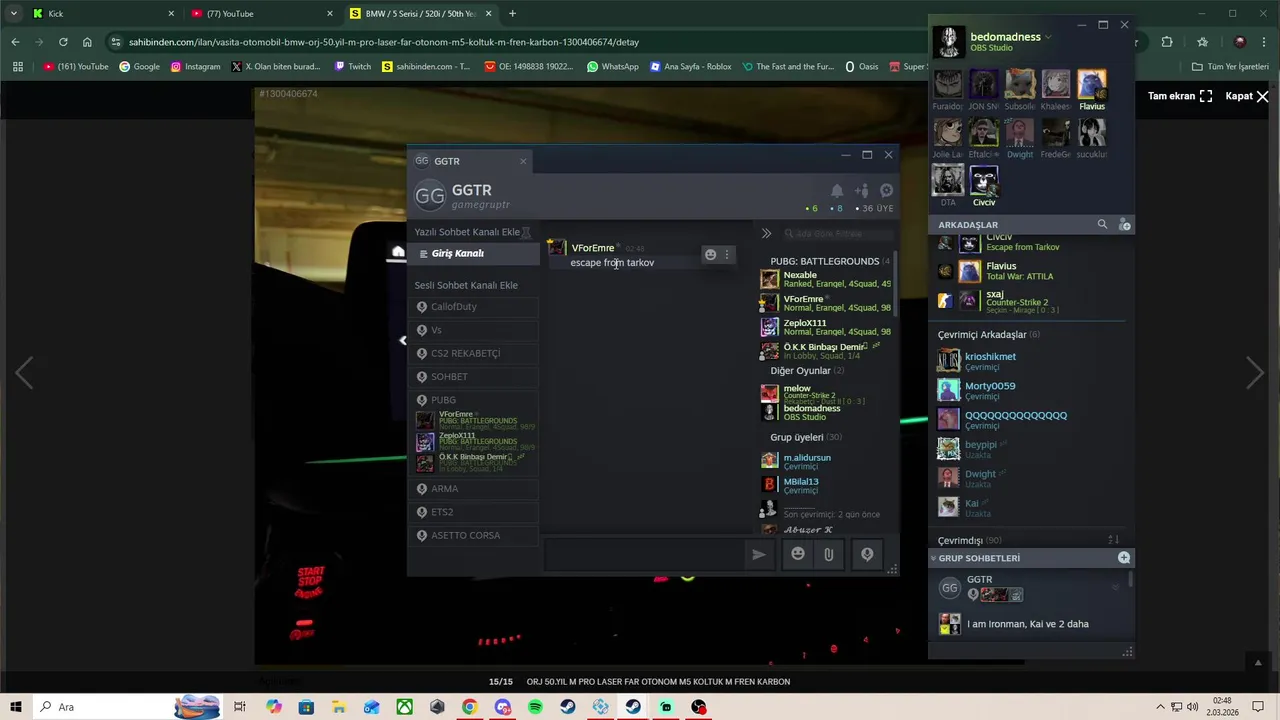Open Twitch bookmark in bookmarks bar
Screen dimensions: 1280x720
pos(353,67)
